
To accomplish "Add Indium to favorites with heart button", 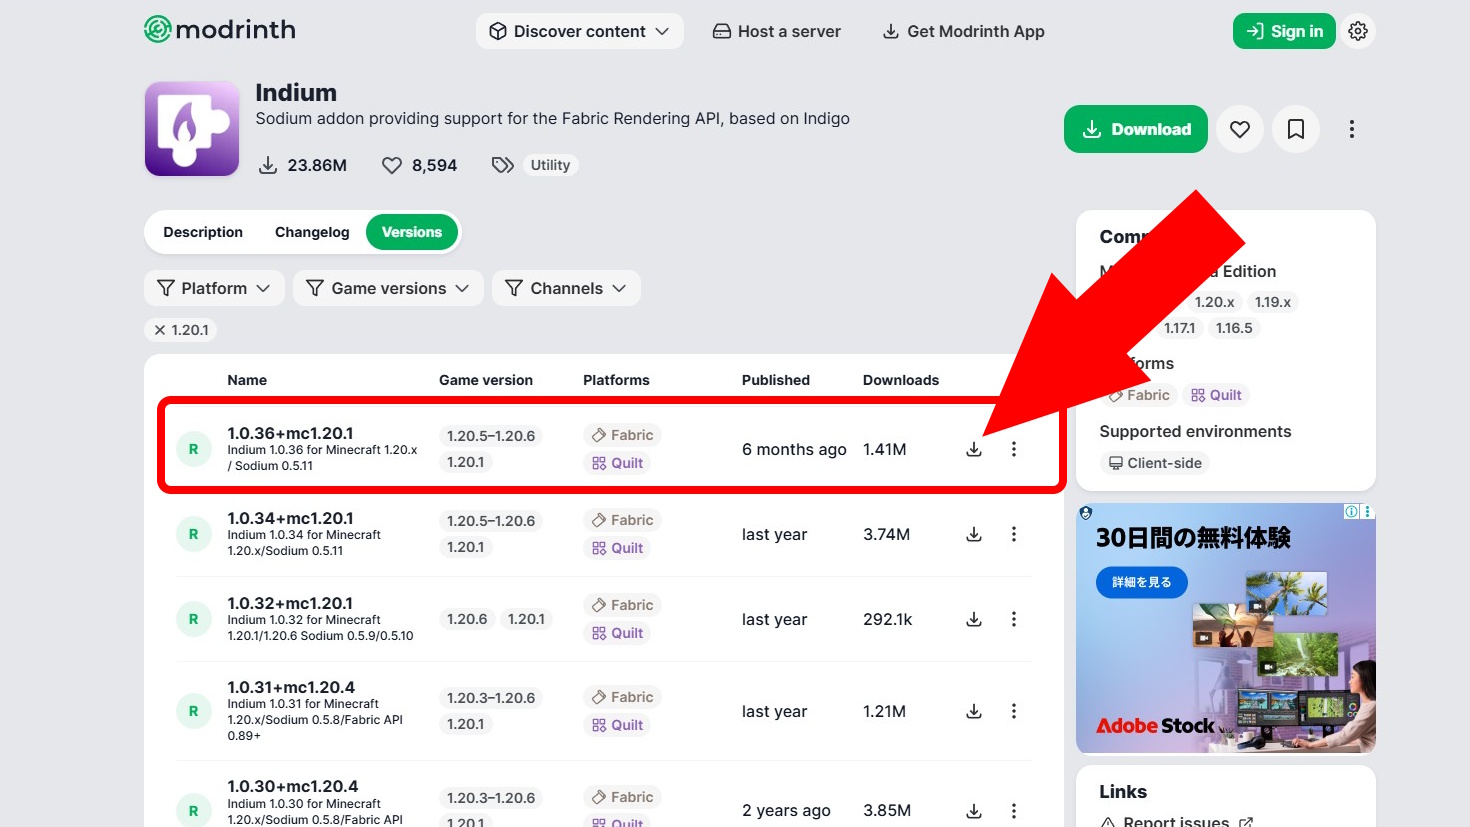I will click(x=1240, y=129).
